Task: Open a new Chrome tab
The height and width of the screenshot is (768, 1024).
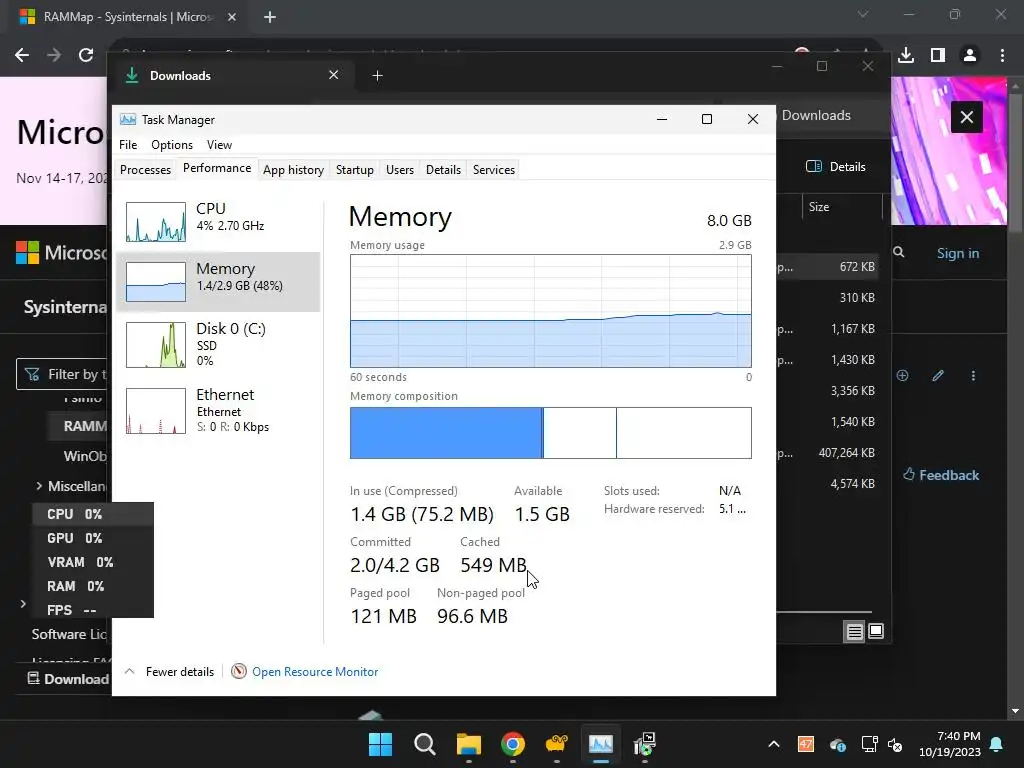Action: tap(270, 17)
